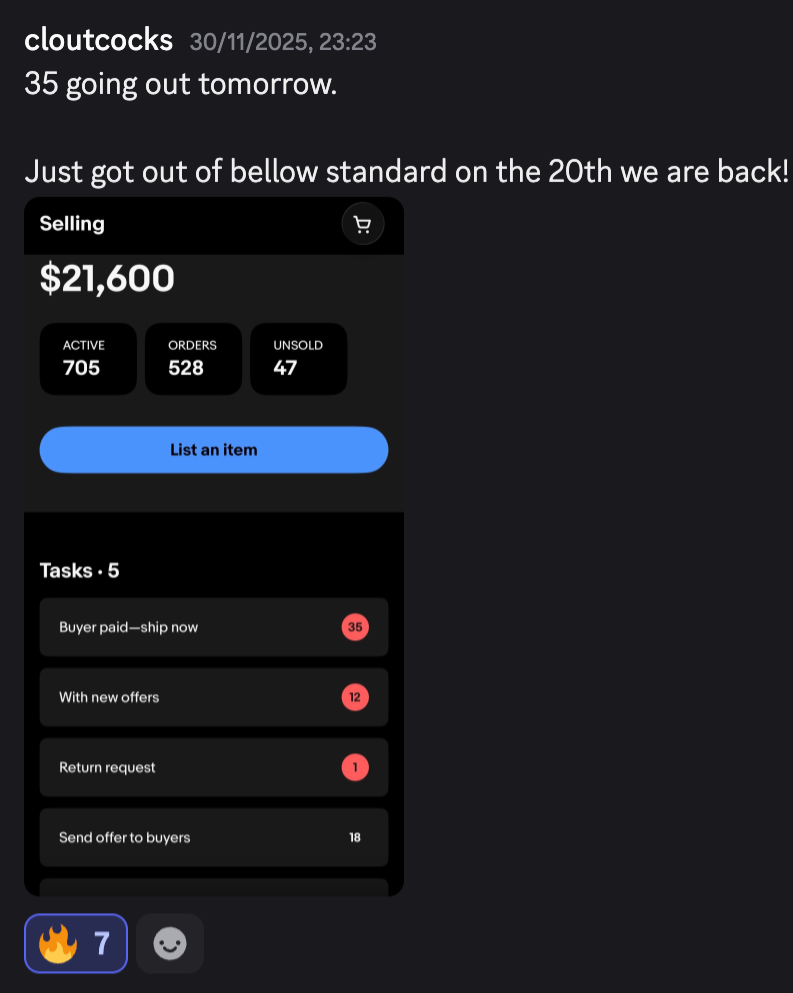The height and width of the screenshot is (993, 793).
Task: Click the Selling header title
Action: pos(72,224)
